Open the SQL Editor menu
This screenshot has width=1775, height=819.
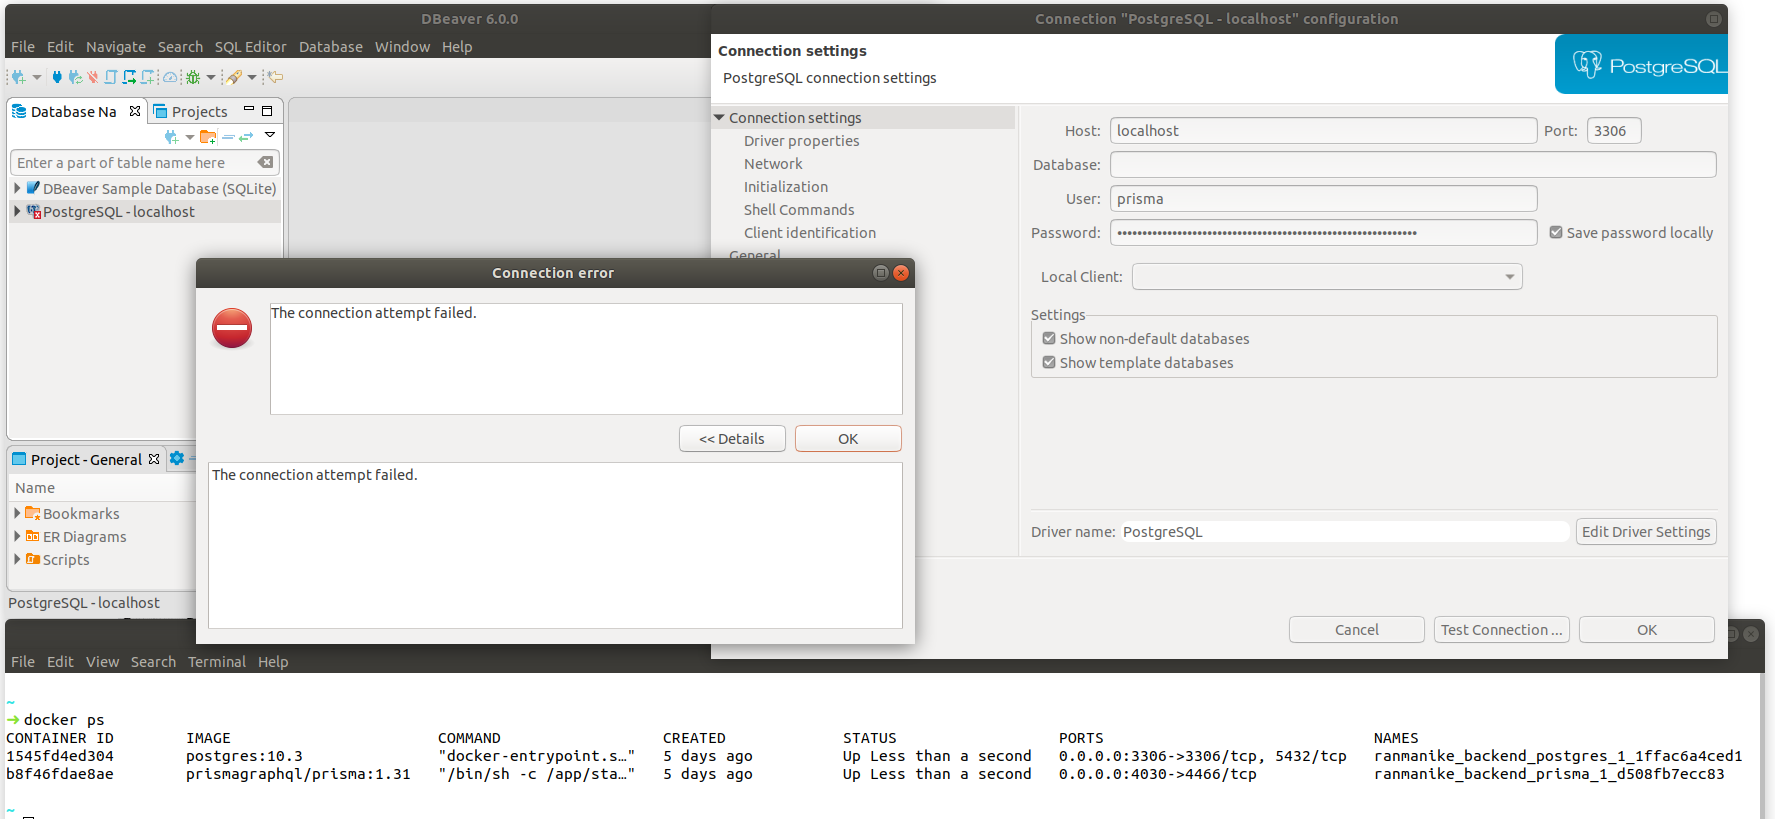pos(250,47)
